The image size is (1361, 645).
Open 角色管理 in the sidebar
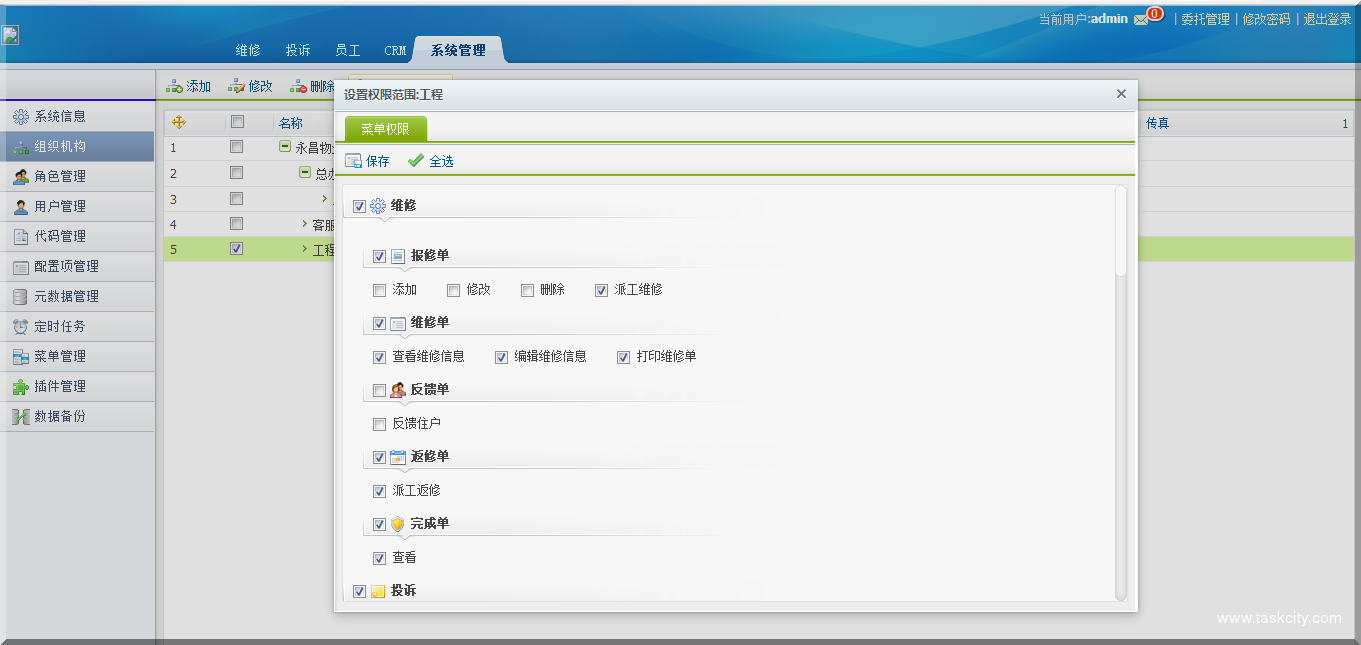pyautogui.click(x=60, y=176)
